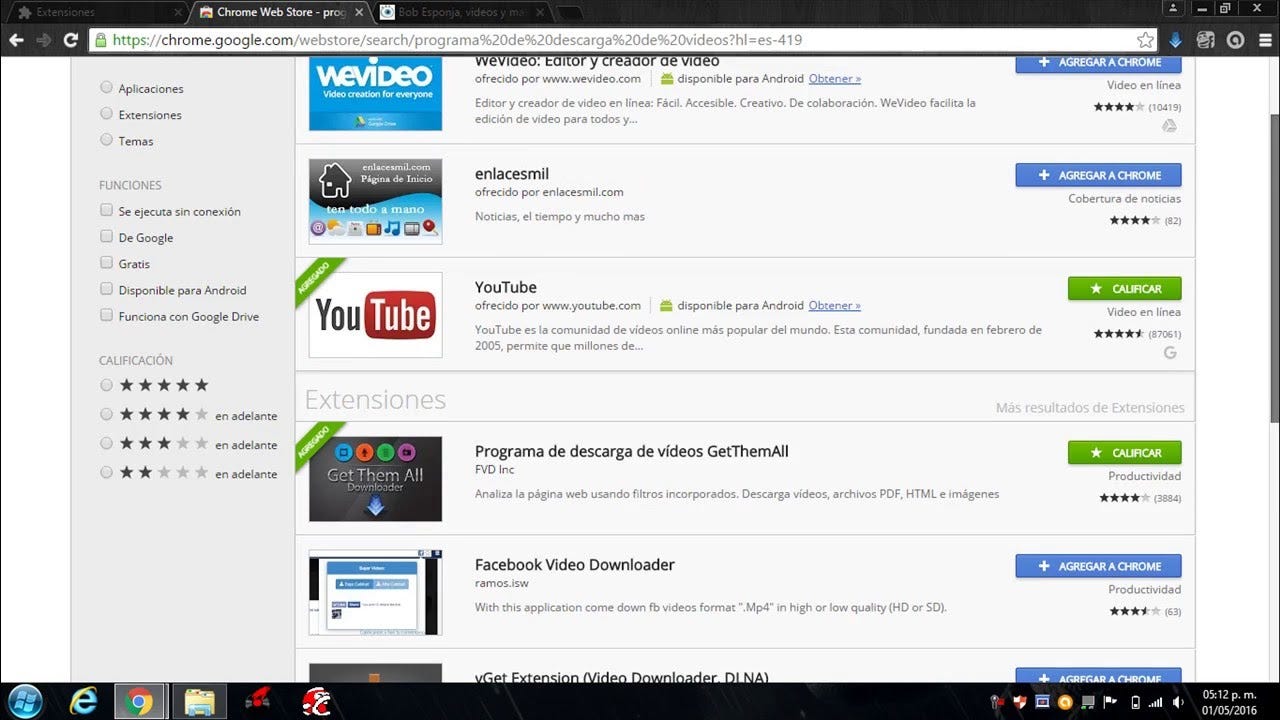1280x720 pixels.
Task: Select three stars 'en adelante' rating
Action: click(x=106, y=443)
